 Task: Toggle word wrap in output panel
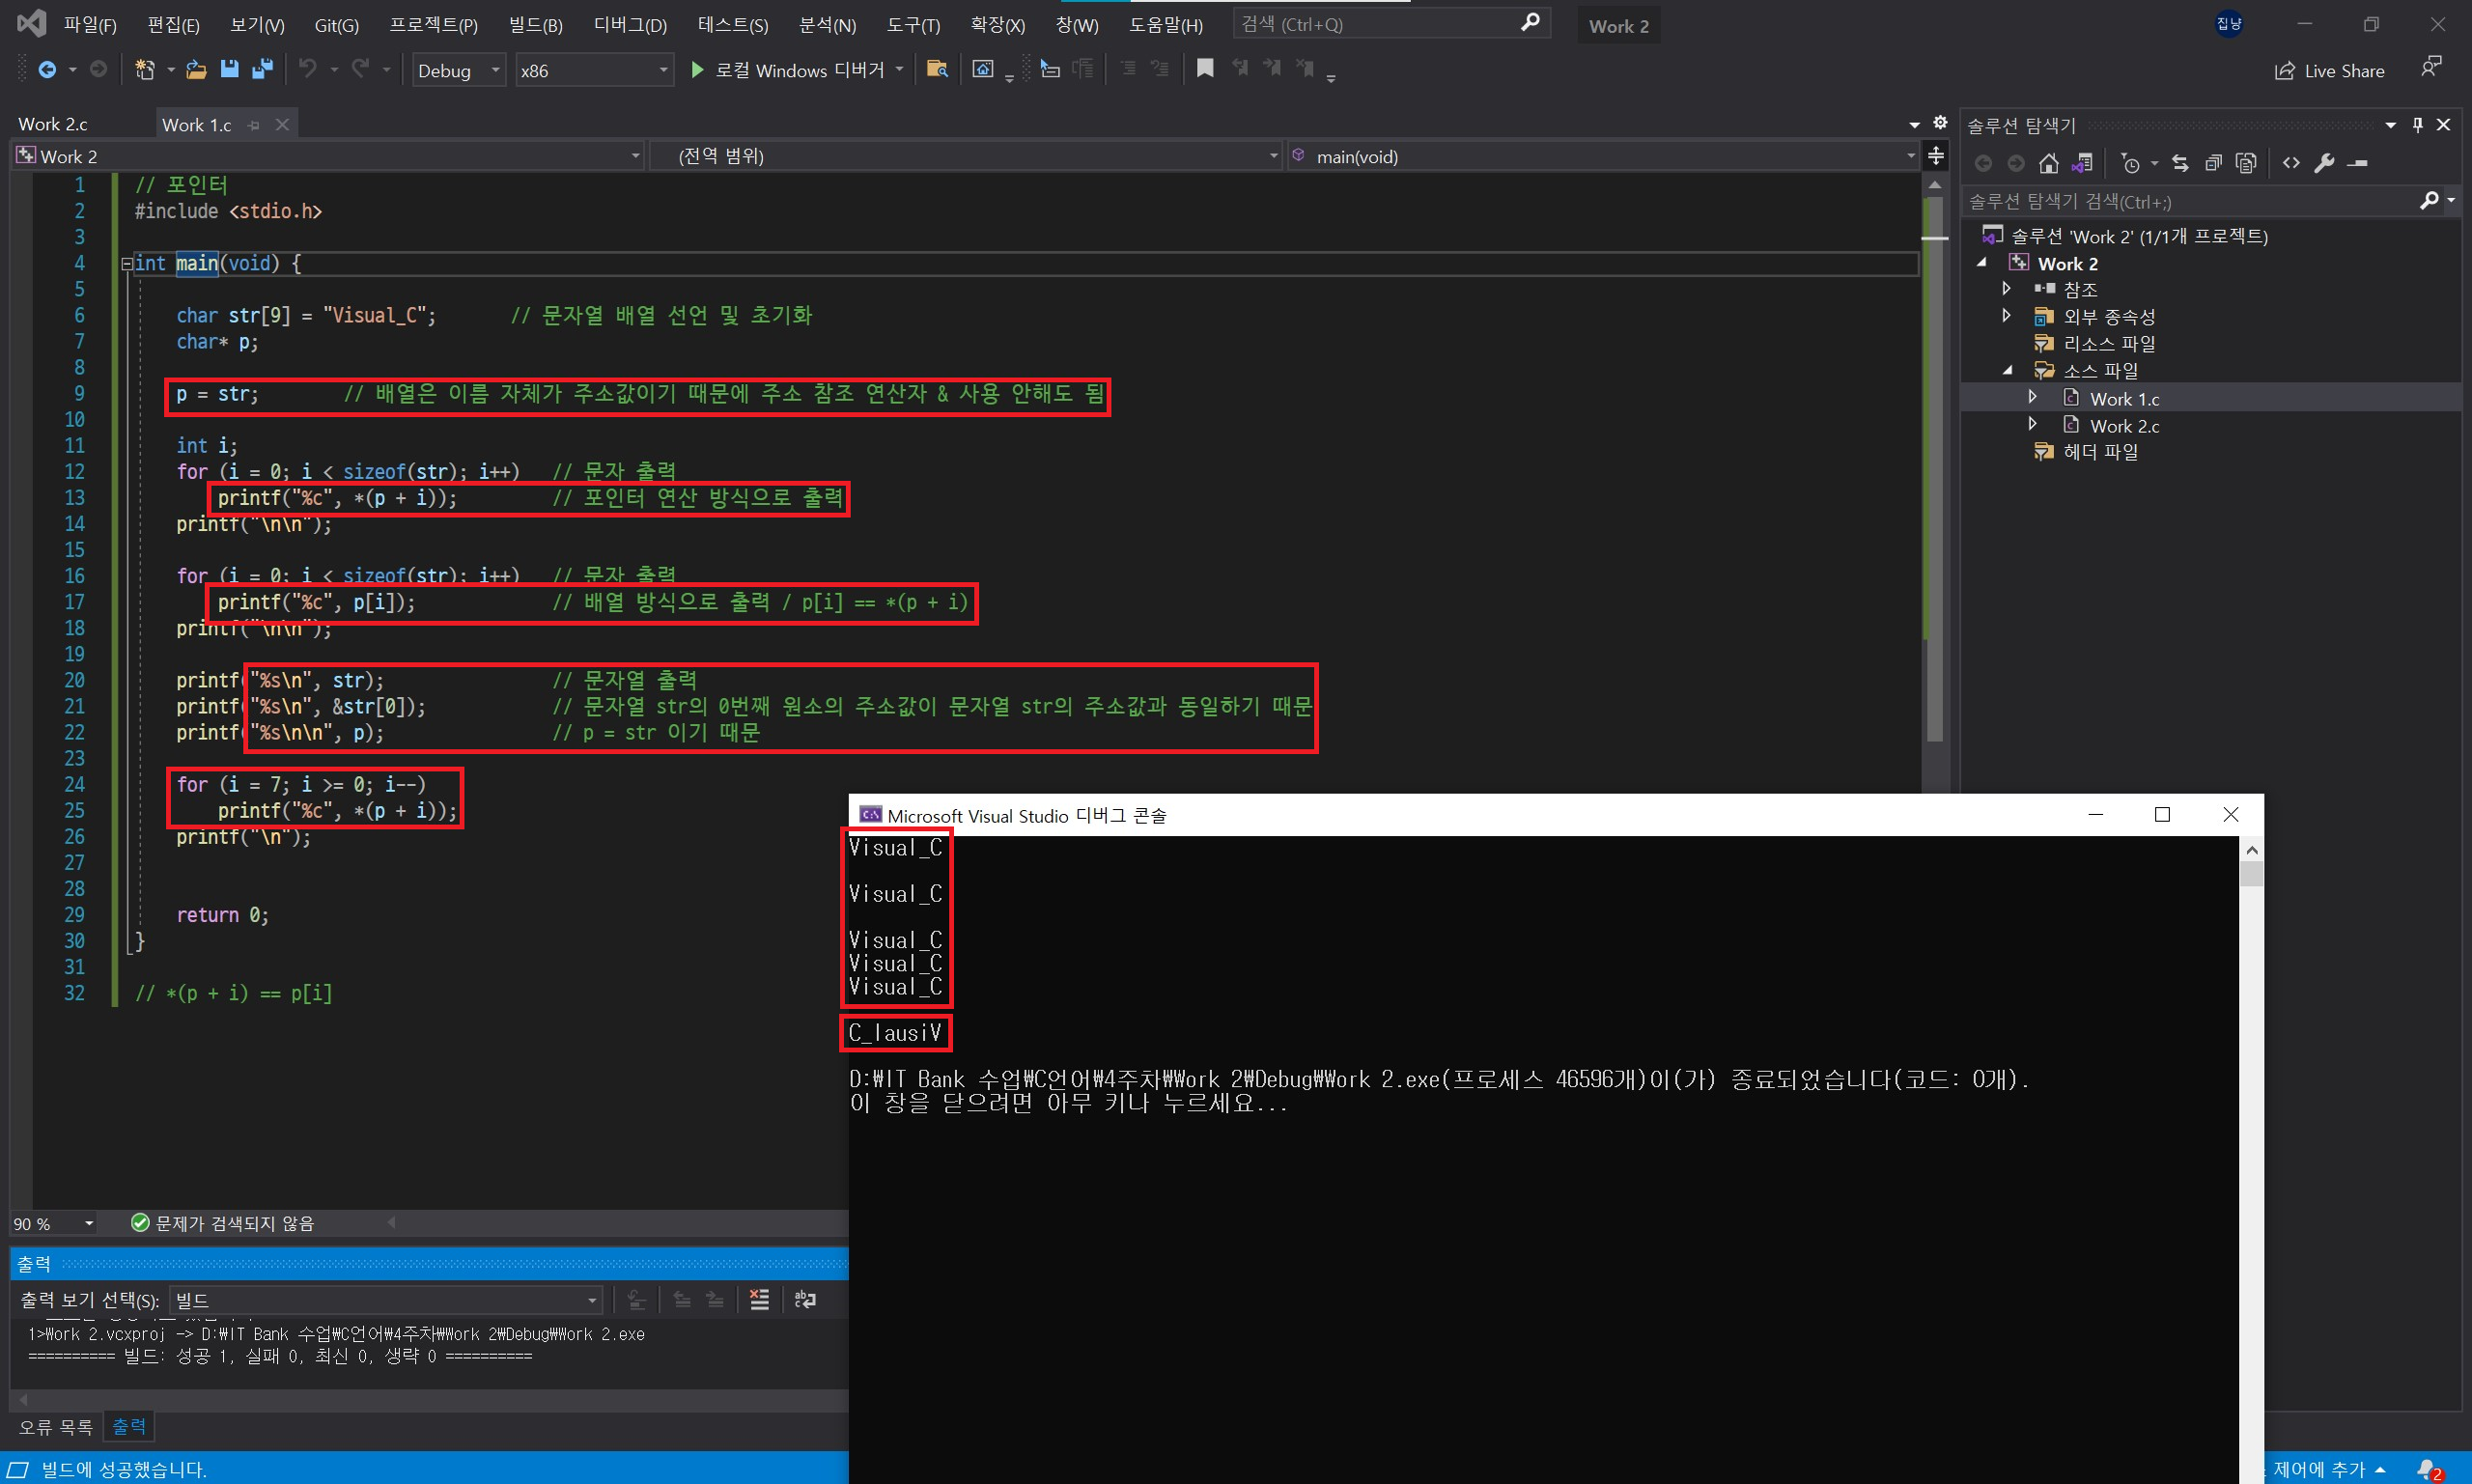pyautogui.click(x=805, y=1299)
